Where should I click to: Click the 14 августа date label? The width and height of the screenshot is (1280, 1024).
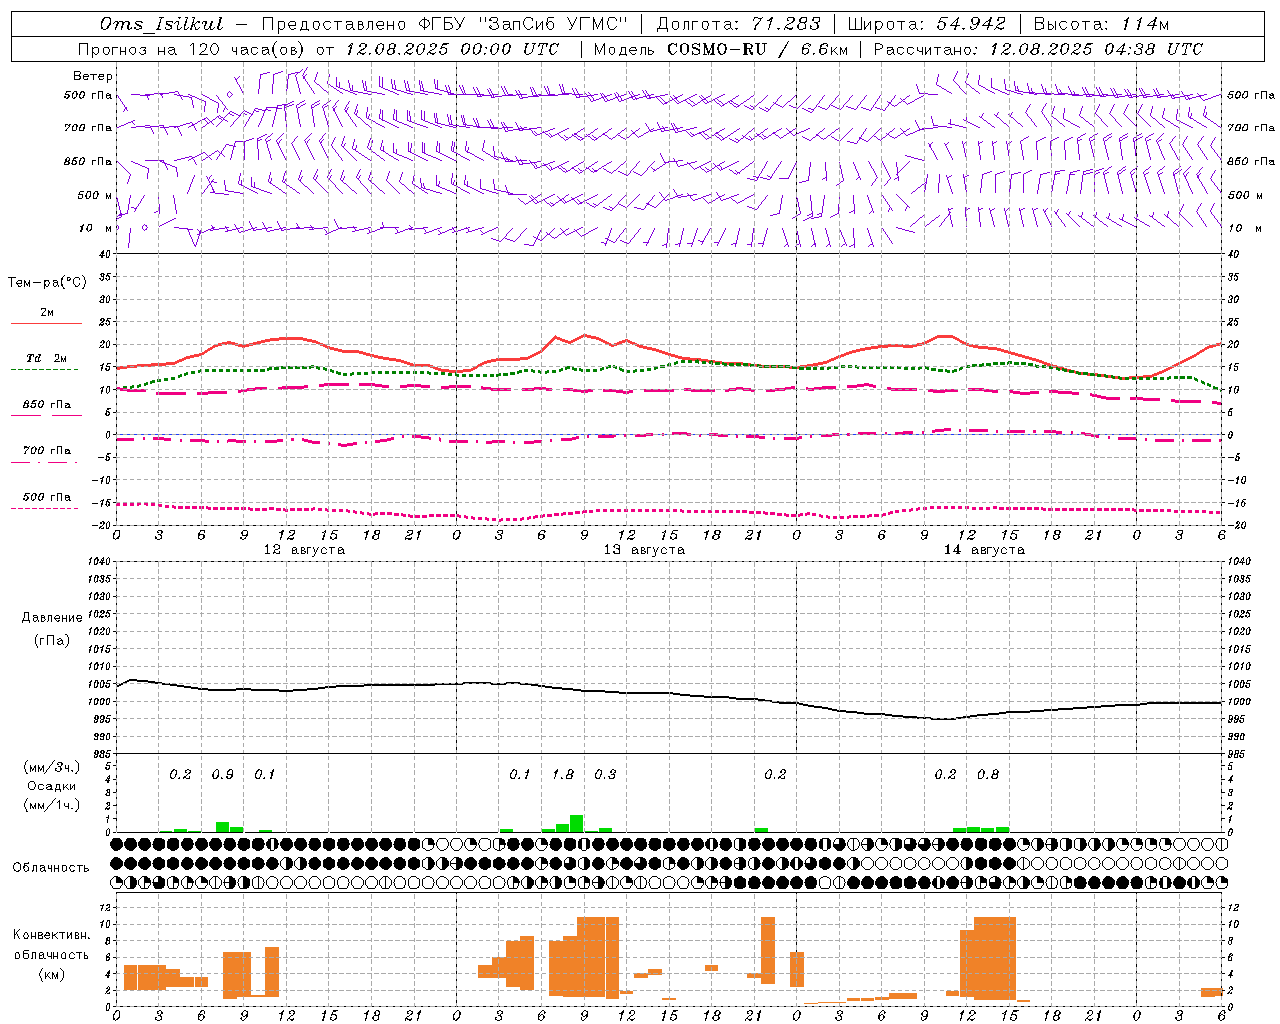coord(984,550)
